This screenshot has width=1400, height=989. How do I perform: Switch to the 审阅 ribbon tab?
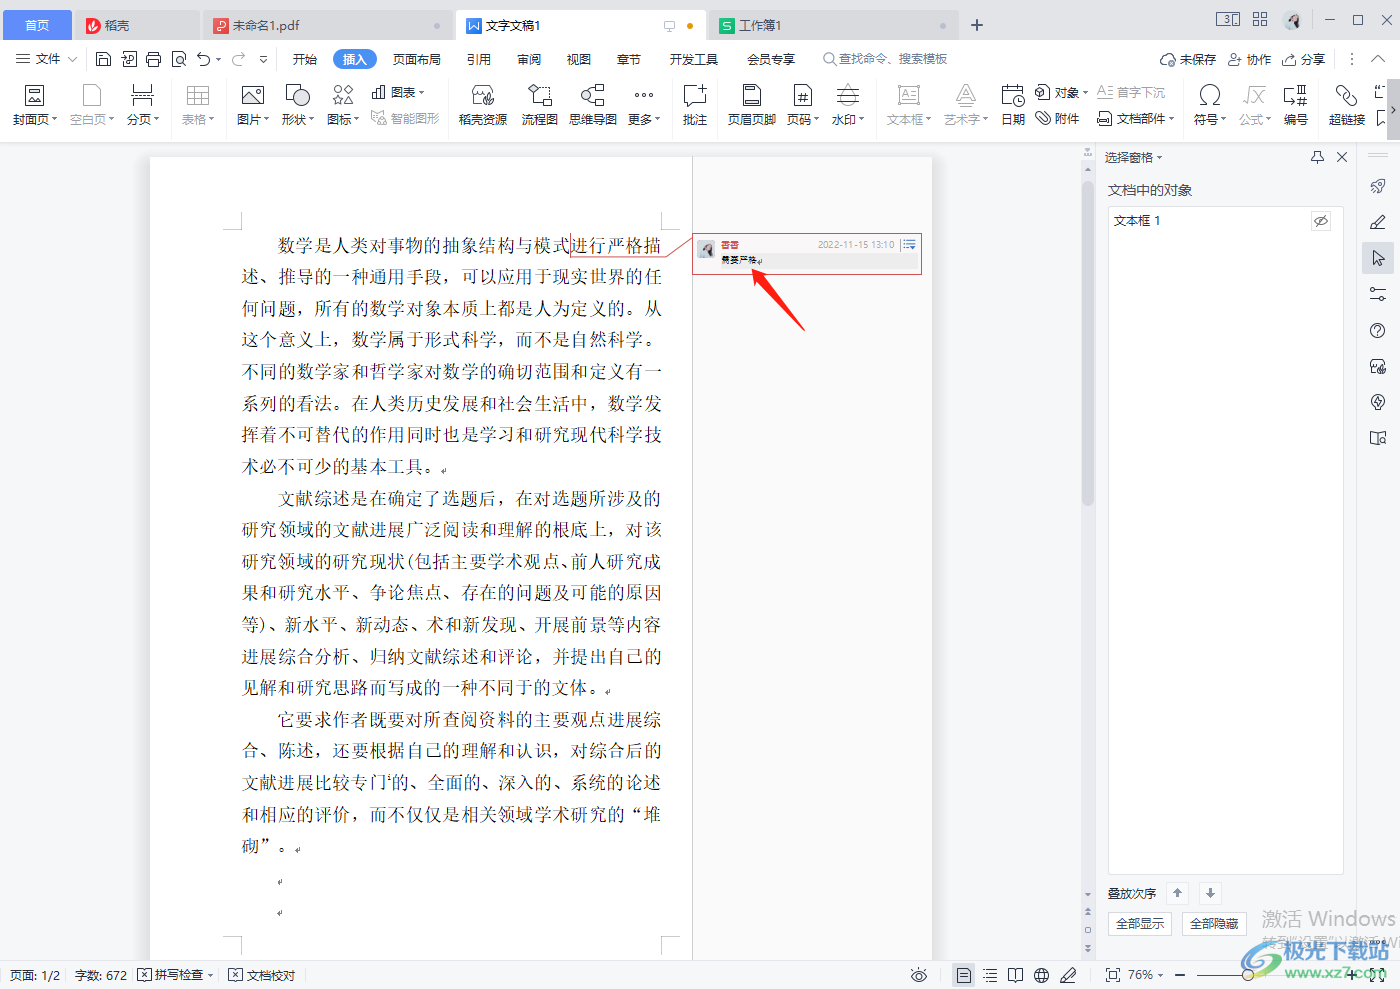pyautogui.click(x=529, y=59)
